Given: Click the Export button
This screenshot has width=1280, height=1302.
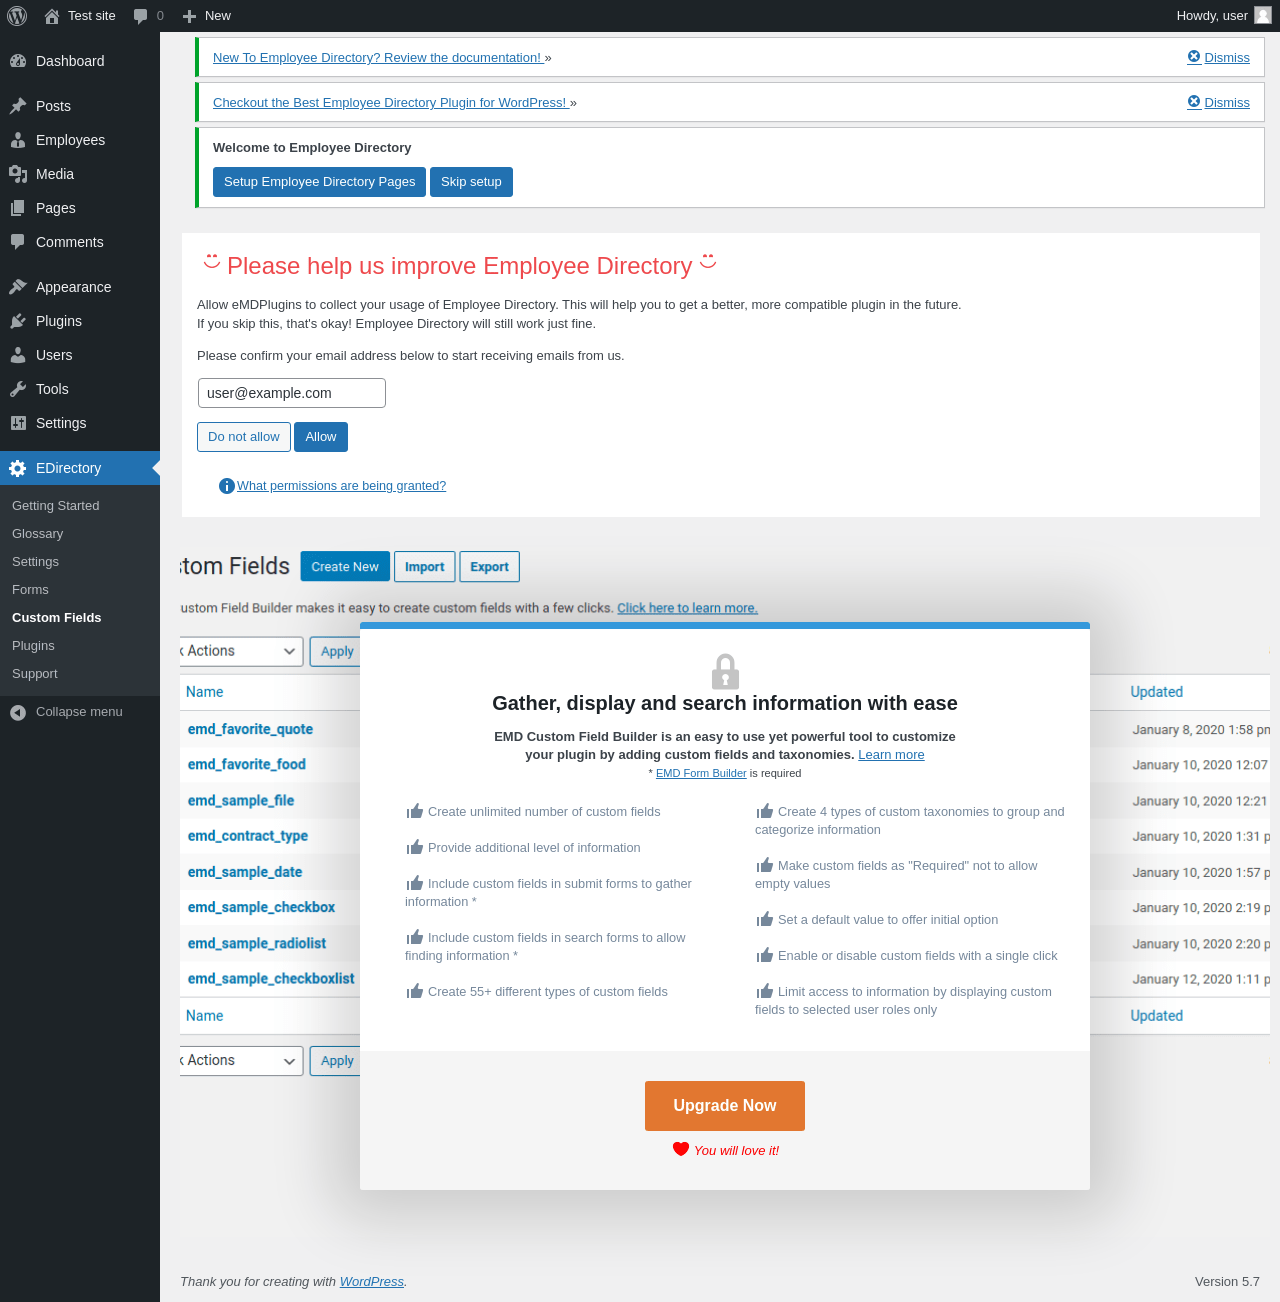Looking at the screenshot, I should coord(490,567).
